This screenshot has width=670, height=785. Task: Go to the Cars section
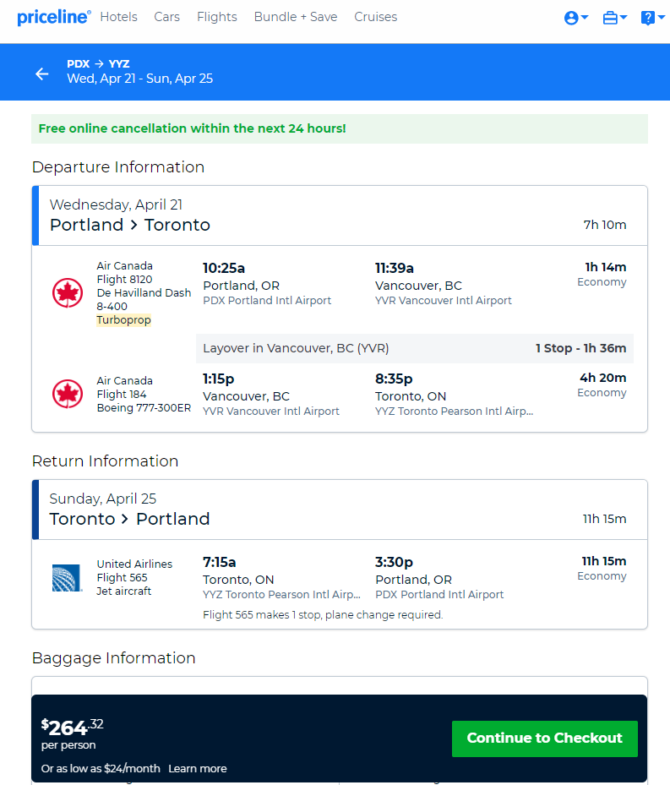coord(167,17)
